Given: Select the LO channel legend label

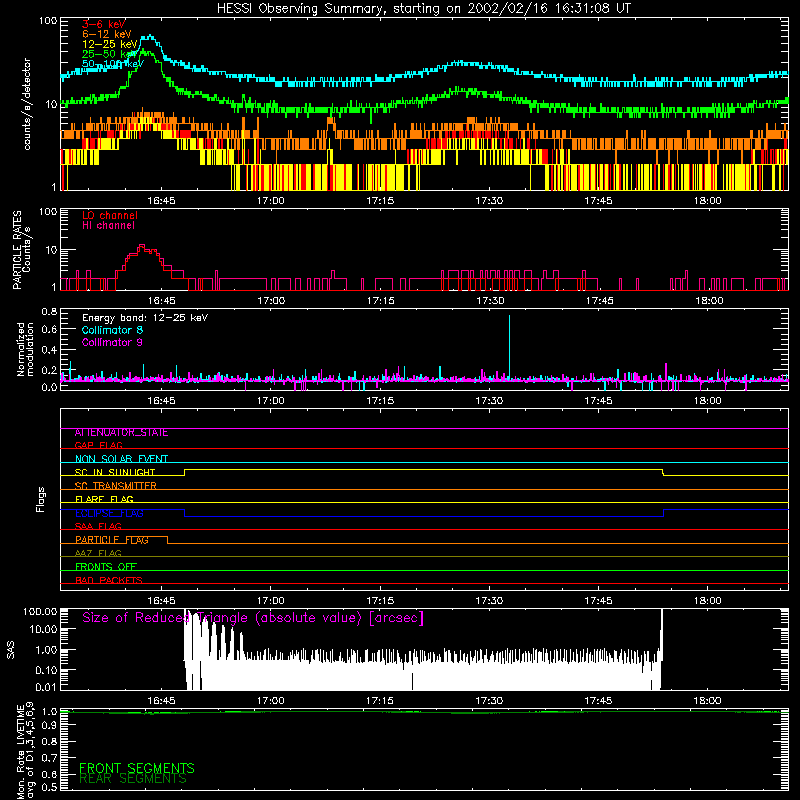Looking at the screenshot, I should point(110,215).
